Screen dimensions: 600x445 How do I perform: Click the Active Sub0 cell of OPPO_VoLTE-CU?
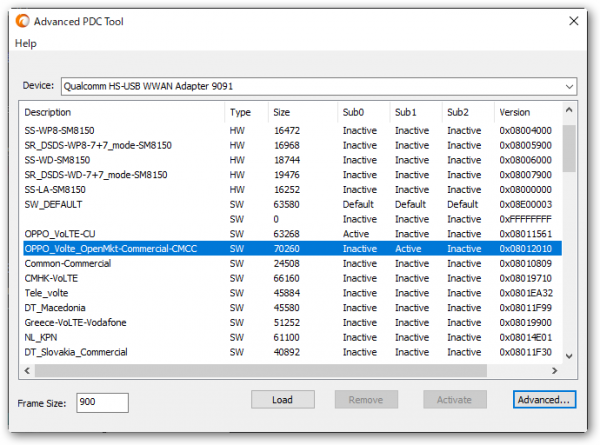[356, 234]
